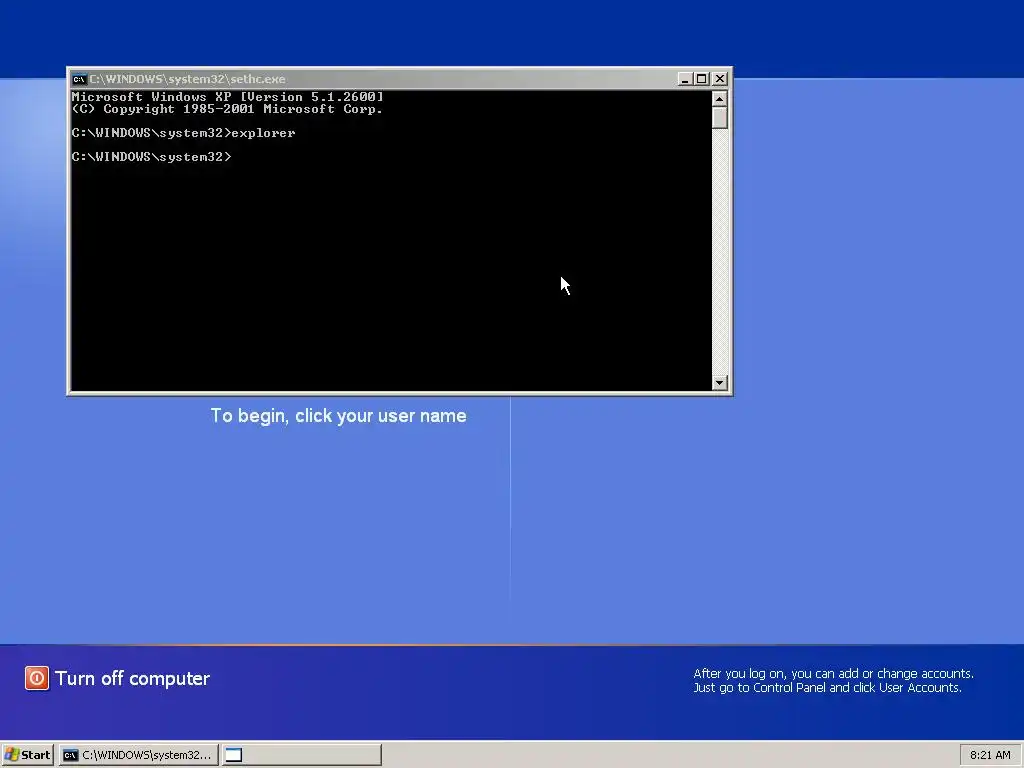The width and height of the screenshot is (1024, 768).
Task: Click 'To begin, click your user name' text
Action: tap(338, 416)
